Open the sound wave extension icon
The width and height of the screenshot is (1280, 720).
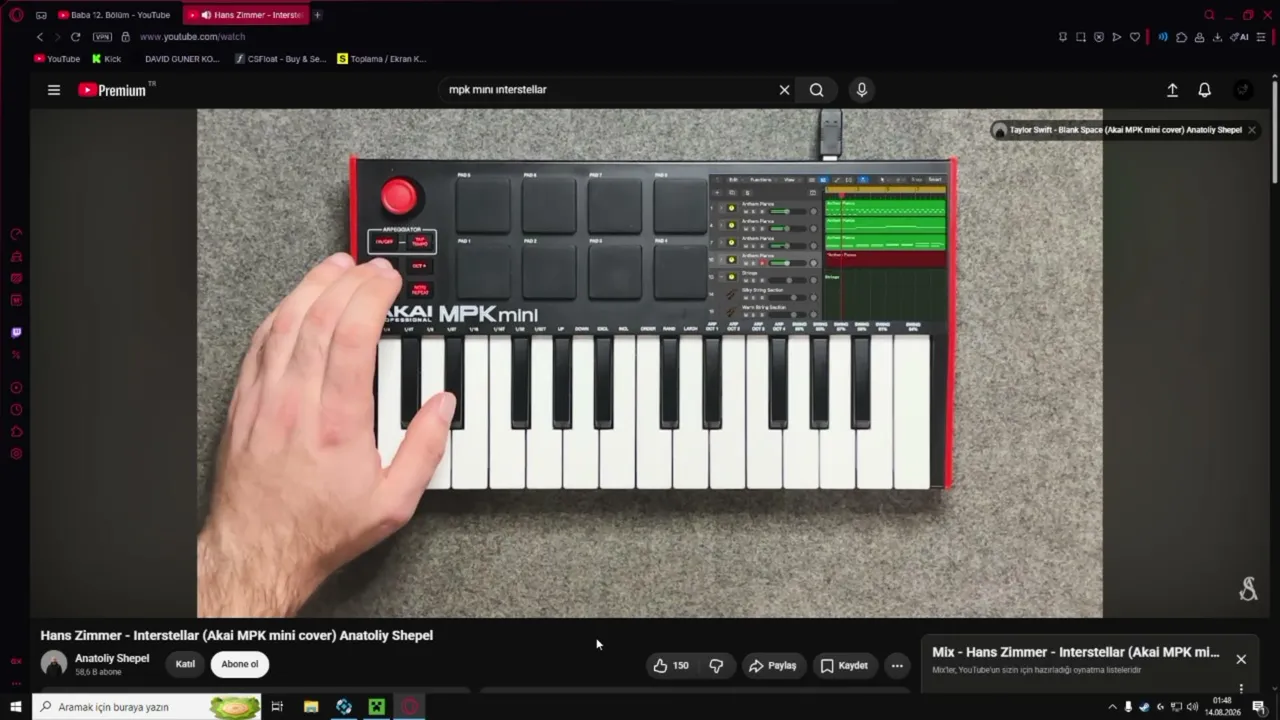1163,37
